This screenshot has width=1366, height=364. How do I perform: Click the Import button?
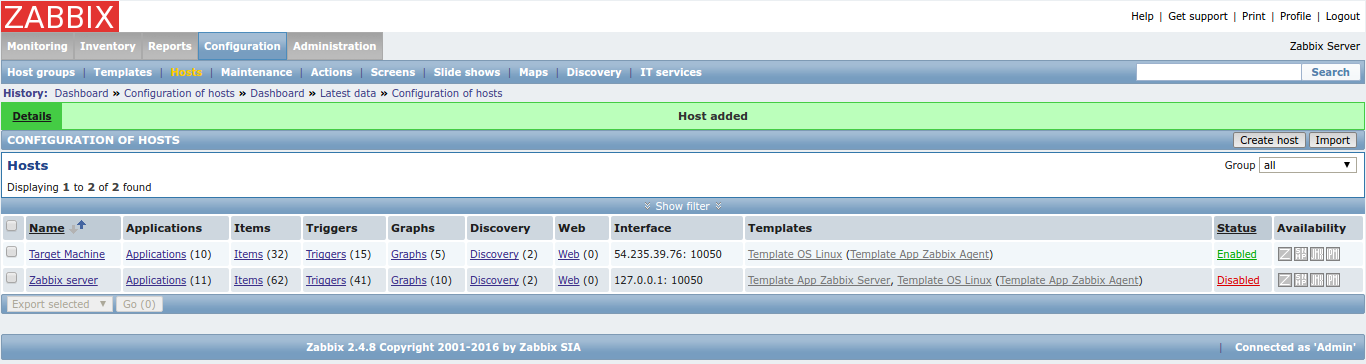click(x=1332, y=140)
